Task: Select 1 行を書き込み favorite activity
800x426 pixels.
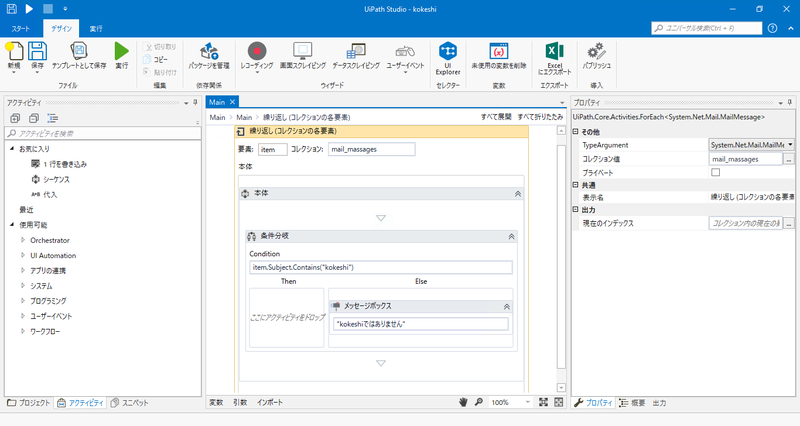Action: [x=59, y=164]
